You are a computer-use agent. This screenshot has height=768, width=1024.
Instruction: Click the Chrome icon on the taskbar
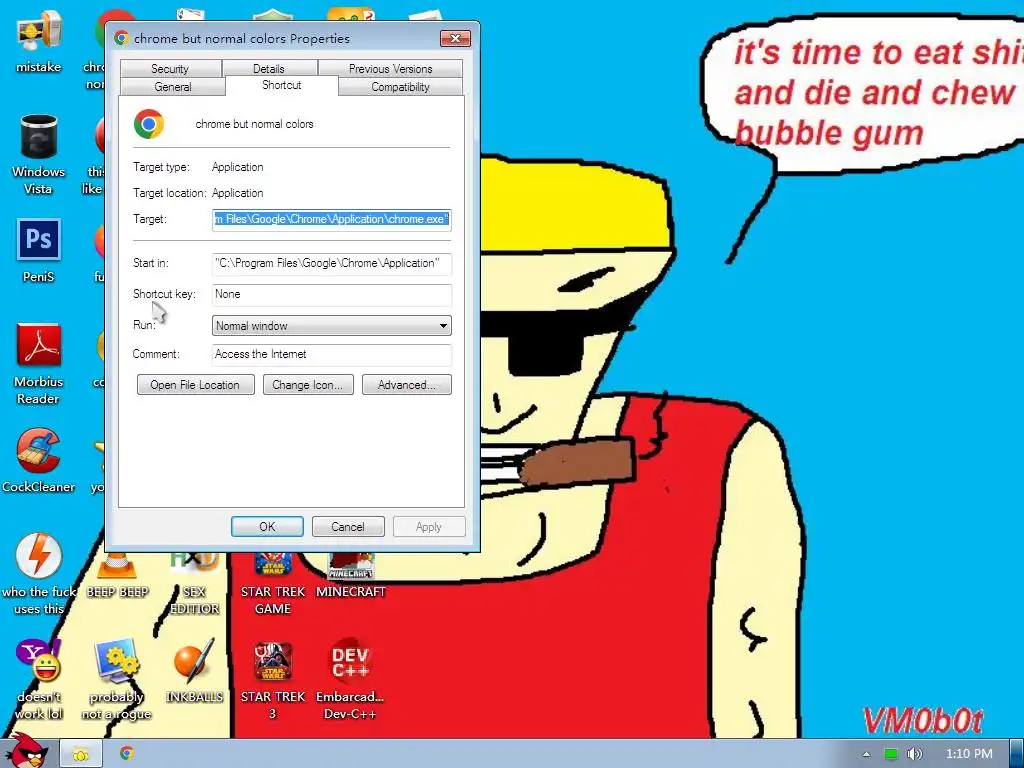(x=127, y=754)
